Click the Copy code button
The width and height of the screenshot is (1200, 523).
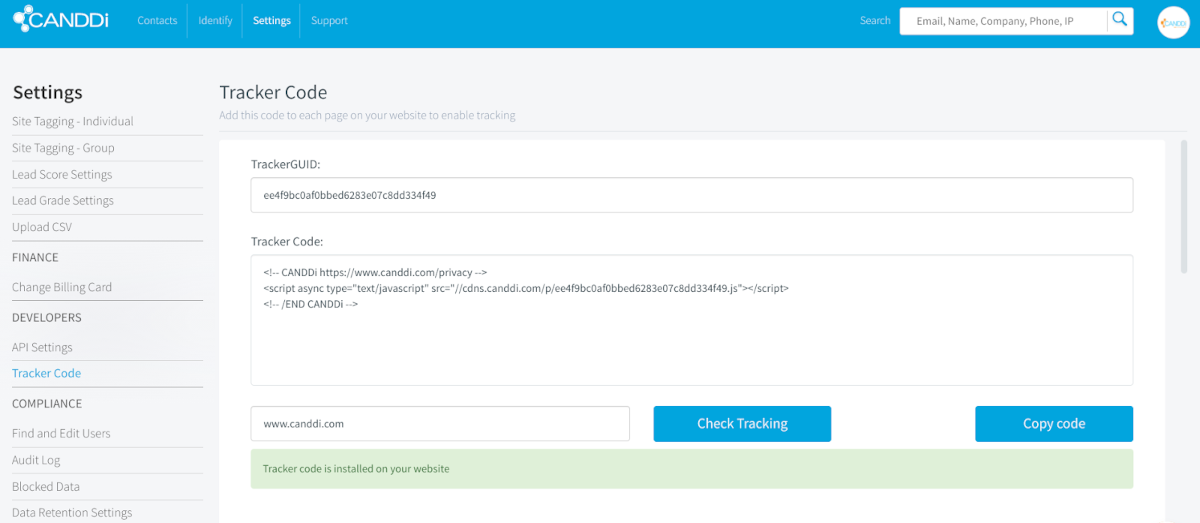(x=1054, y=424)
